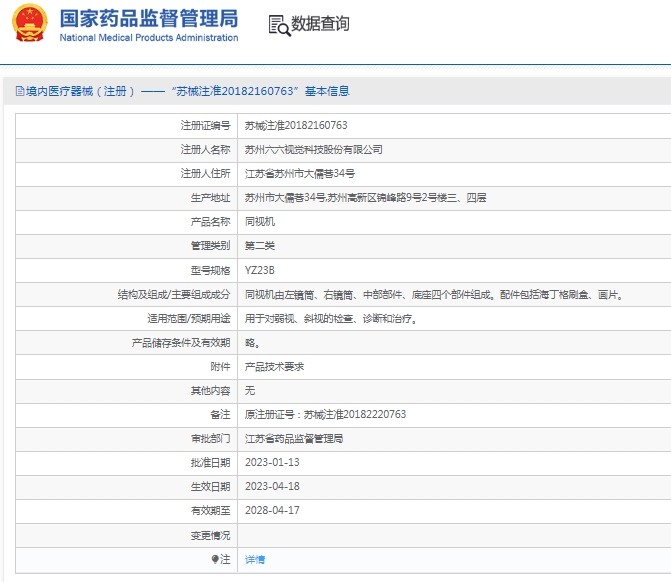671x582 pixels.
Task: Click other content value 无
Action: 250,390
